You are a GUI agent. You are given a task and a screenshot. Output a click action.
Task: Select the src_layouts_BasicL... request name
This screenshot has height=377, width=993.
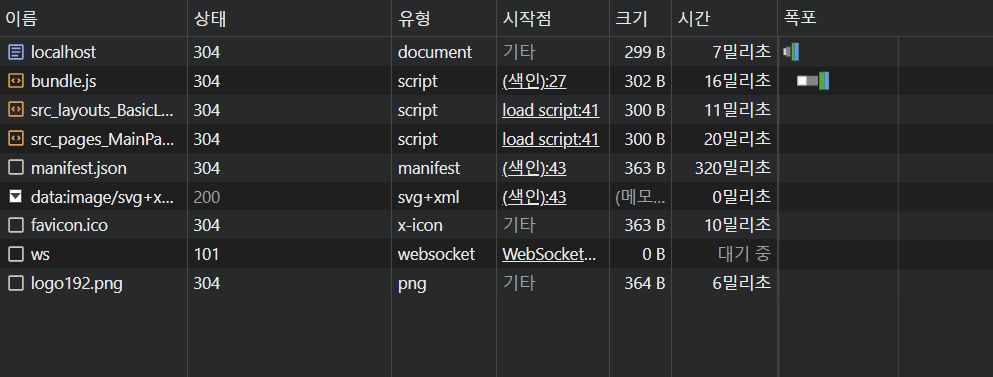[x=102, y=110]
